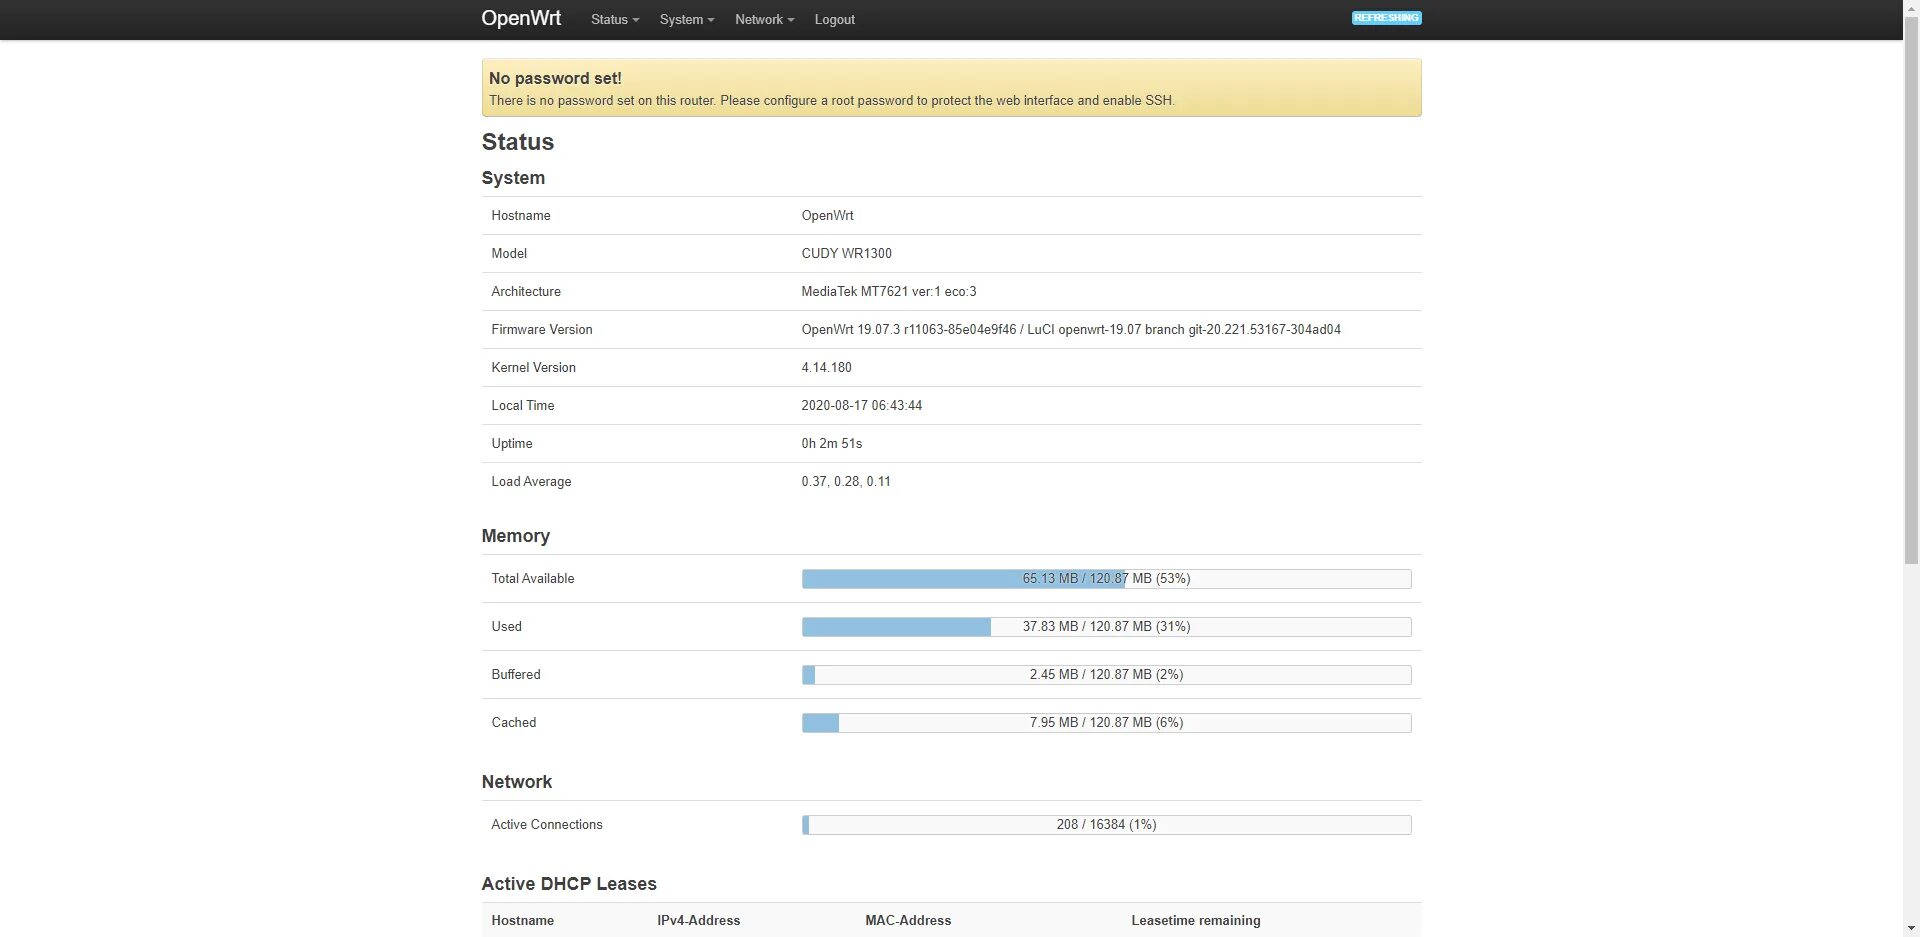Click the page vertical scrollbar thumb
Image resolution: width=1920 pixels, height=937 pixels.
(1911, 290)
